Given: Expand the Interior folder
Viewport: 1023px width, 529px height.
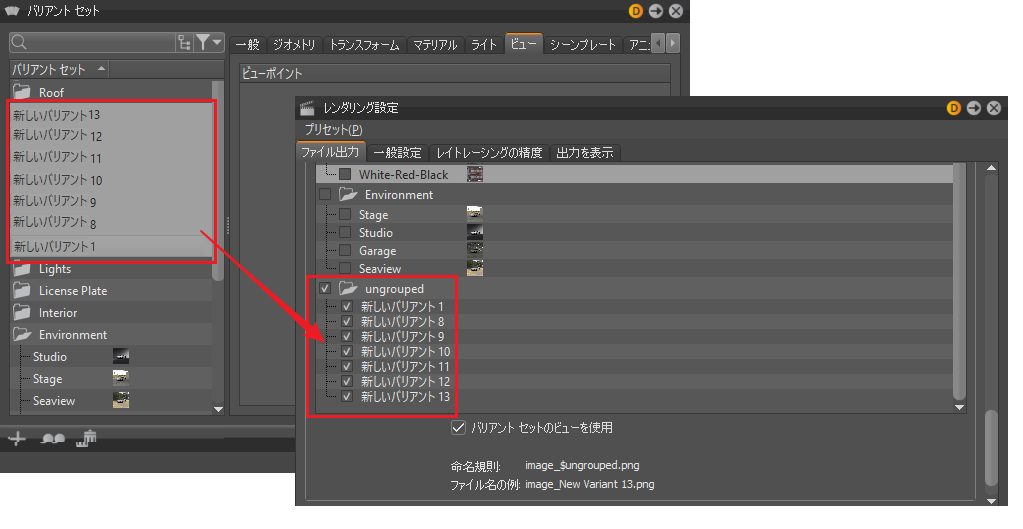Looking at the screenshot, I should (x=22, y=312).
